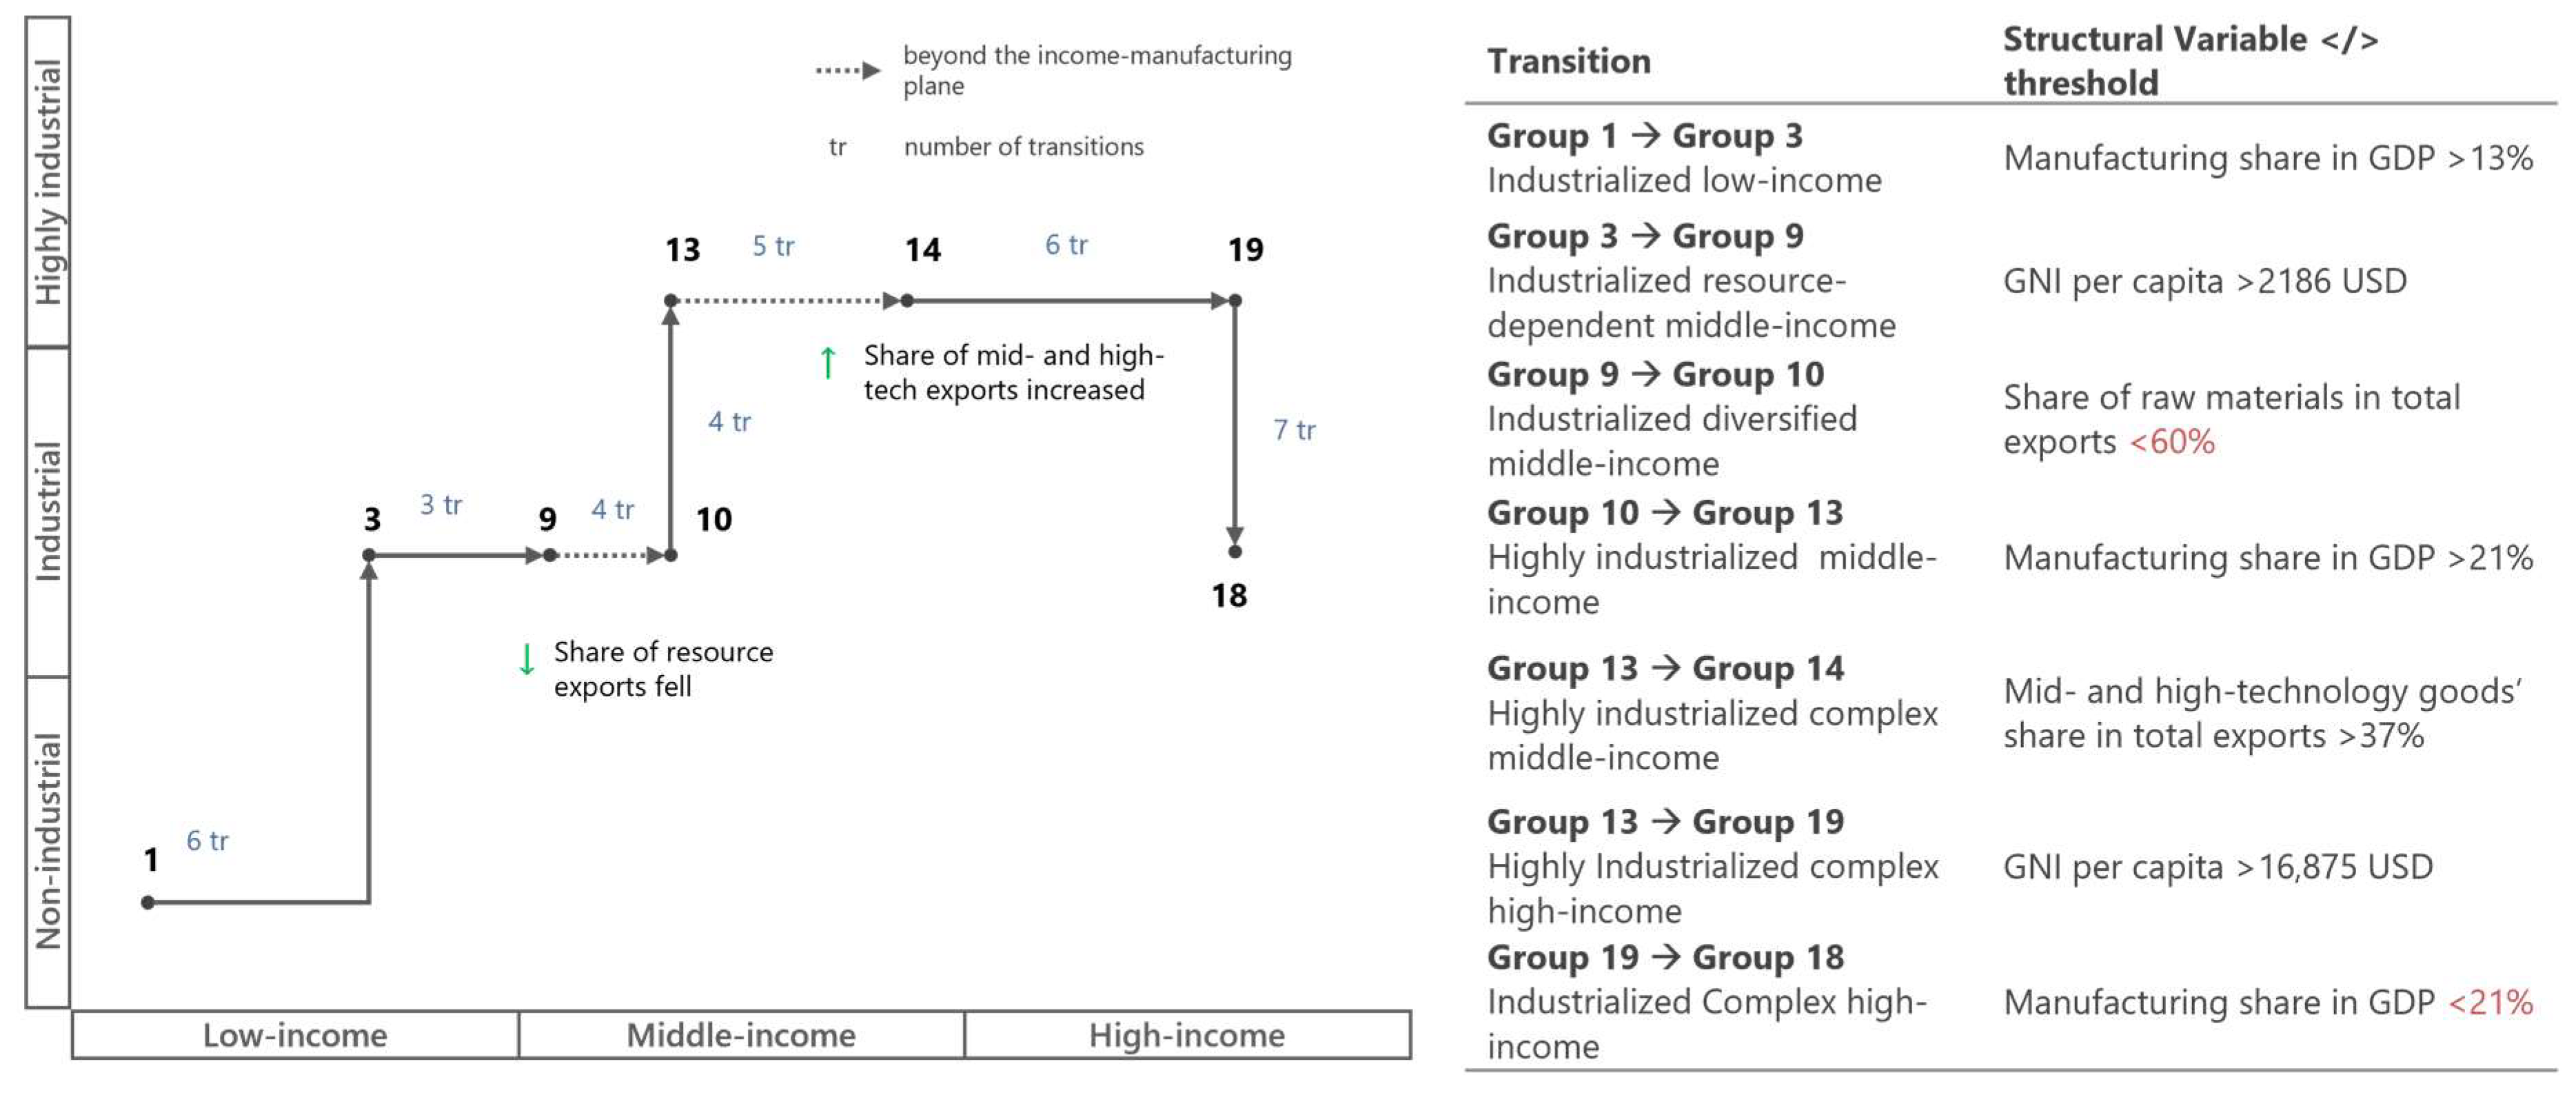The height and width of the screenshot is (1095, 2576).
Task: Click the node dot above group 18
Action: (x=1235, y=551)
